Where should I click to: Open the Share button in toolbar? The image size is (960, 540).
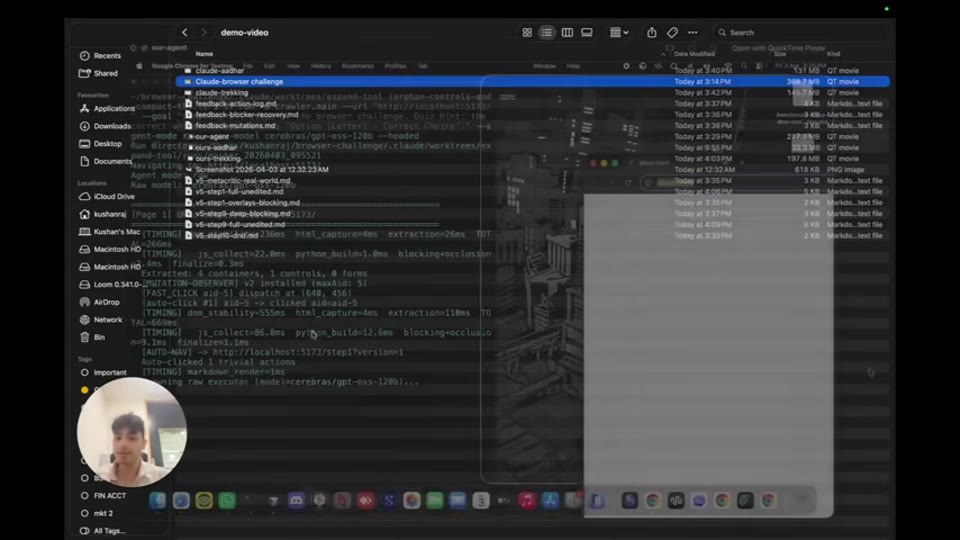pyautogui.click(x=651, y=32)
